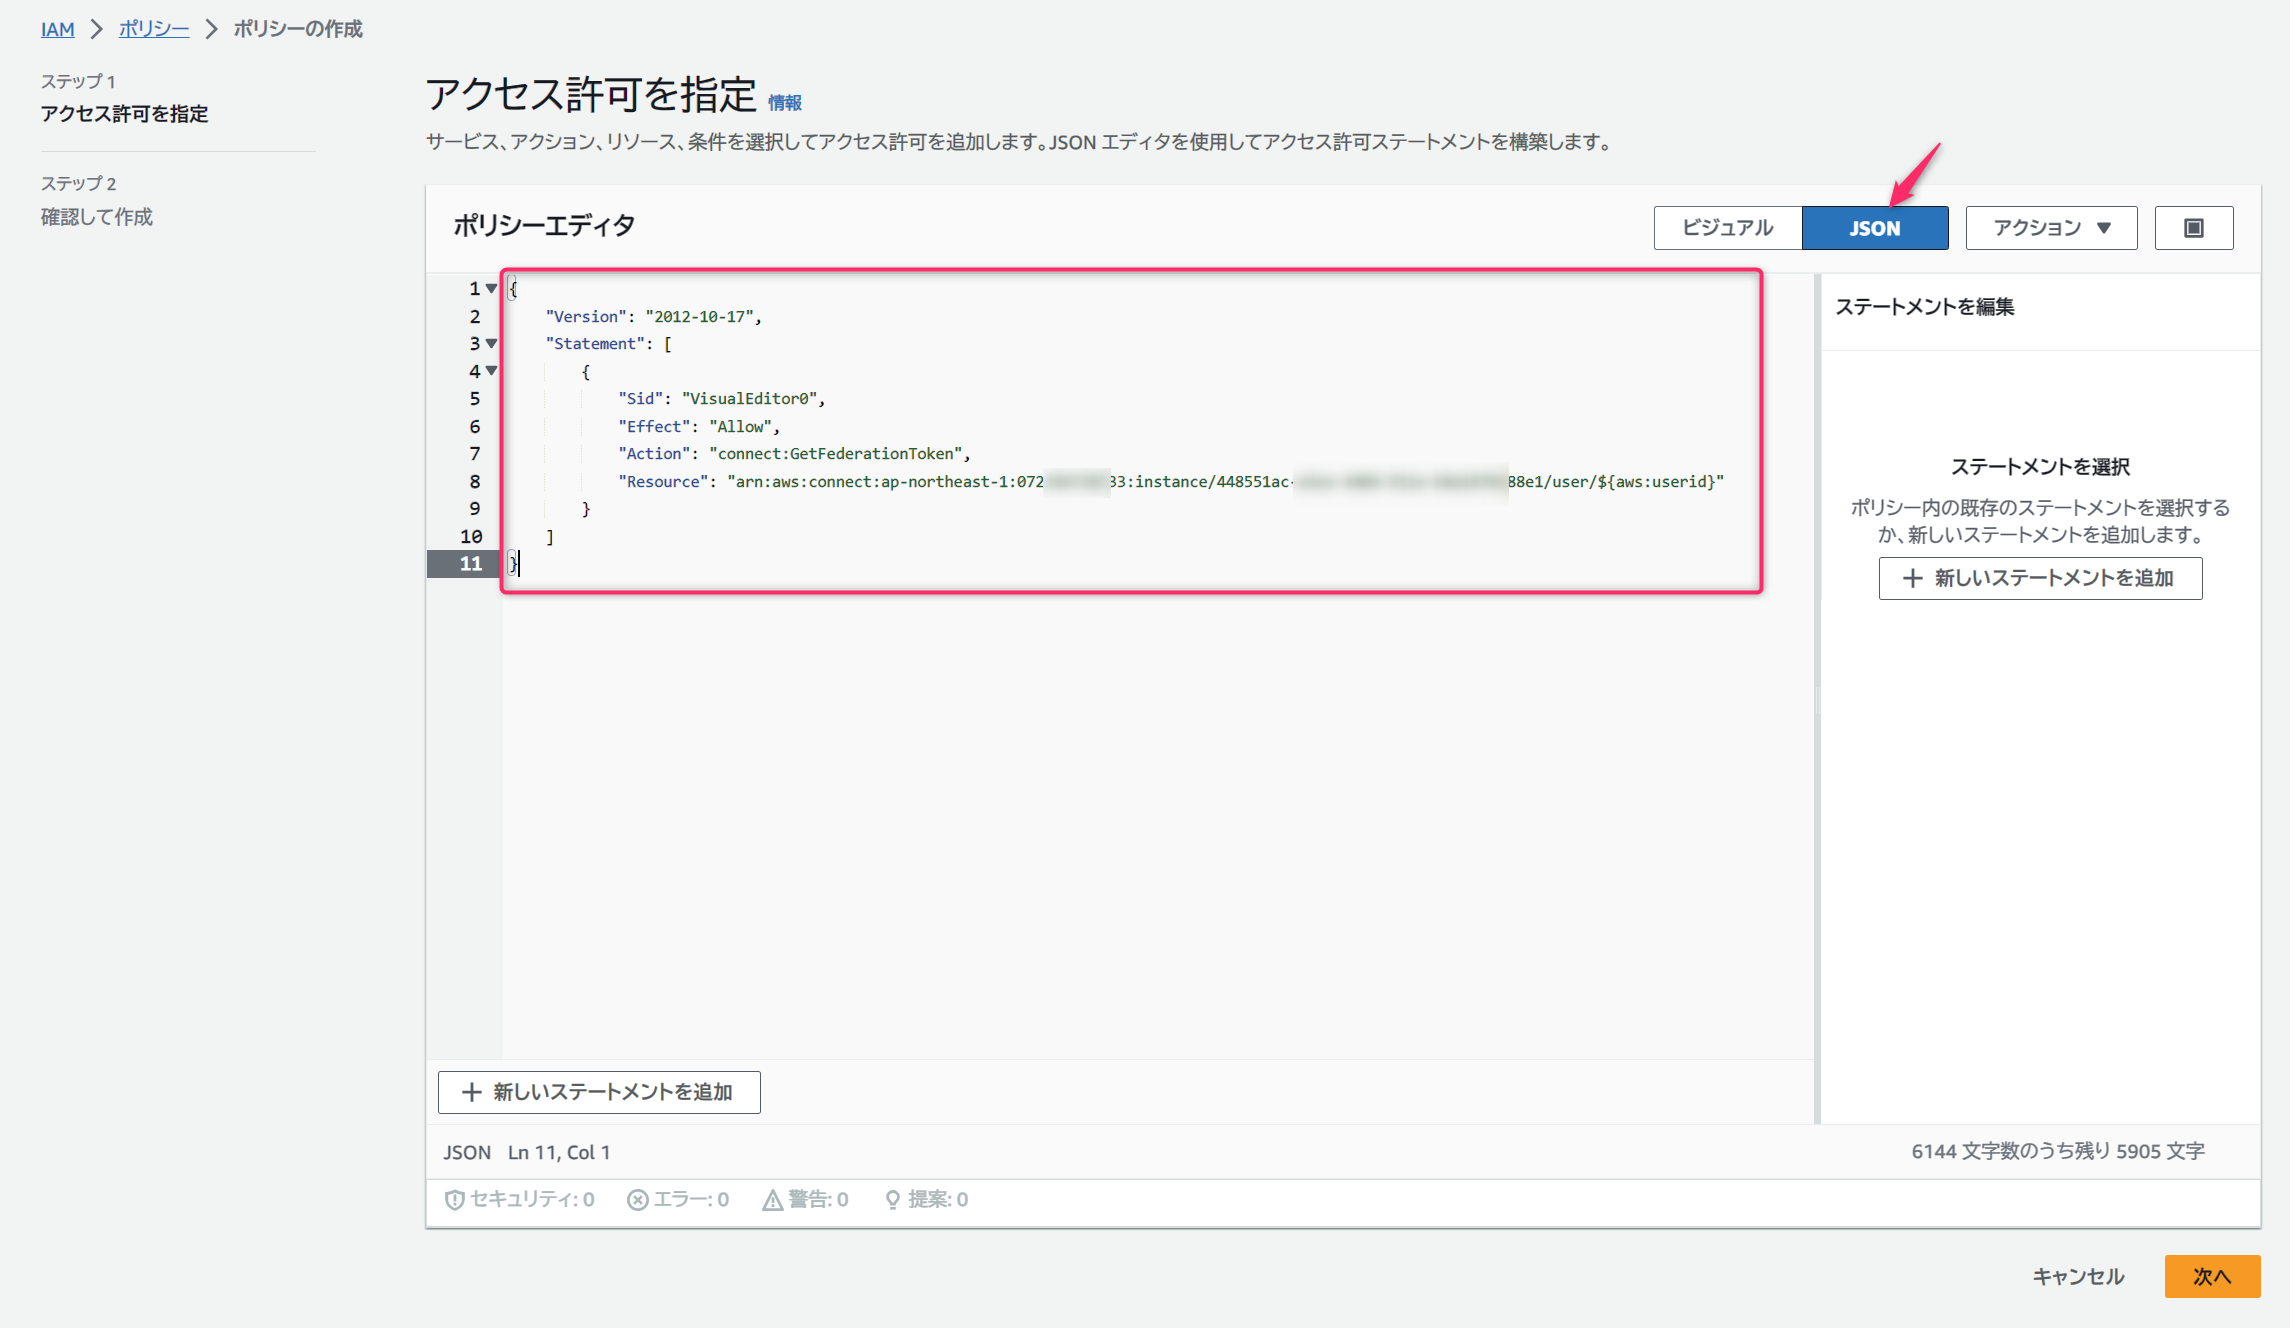Click the ステートメントを選択 heading
The width and height of the screenshot is (2290, 1328).
pos(2040,467)
